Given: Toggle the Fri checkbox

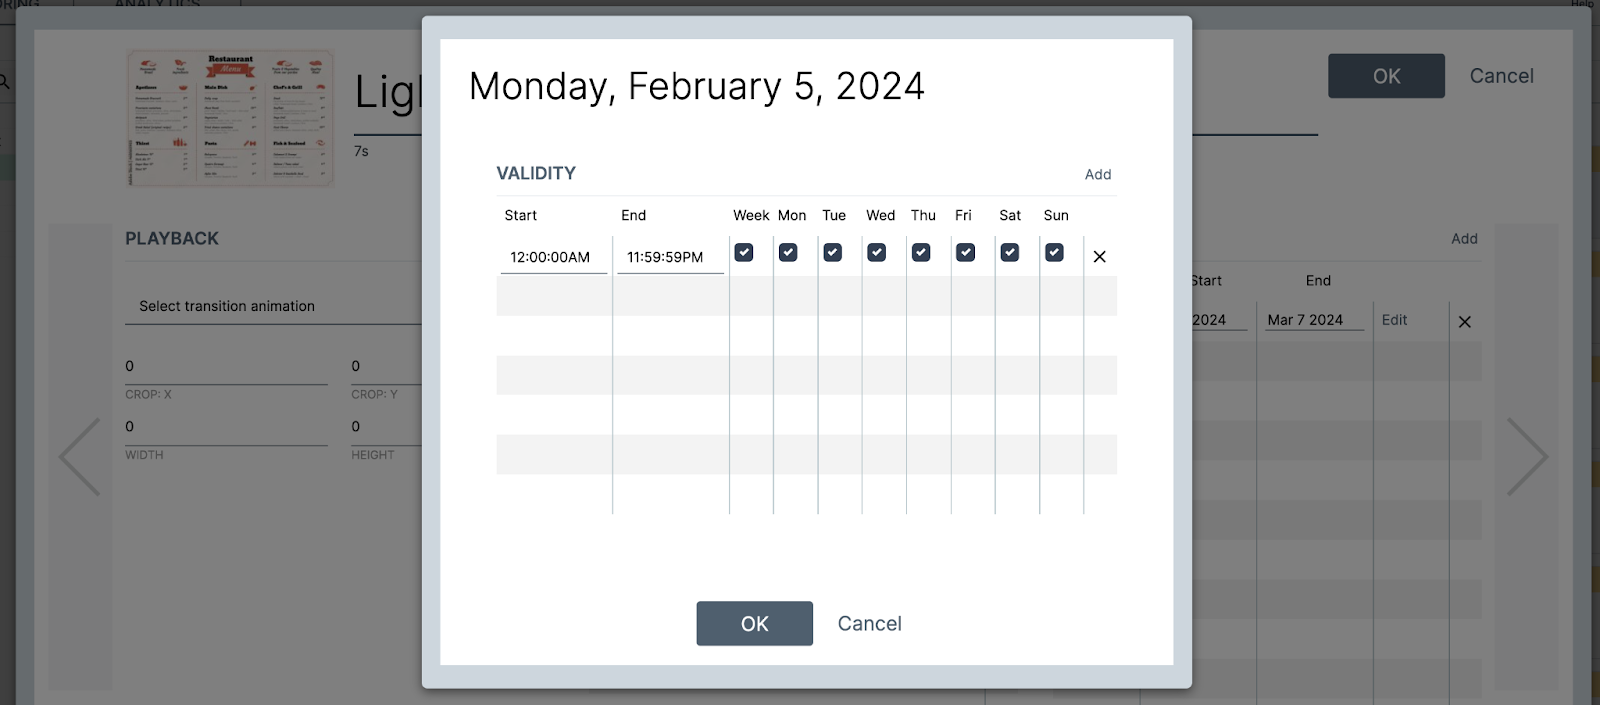Looking at the screenshot, I should (x=965, y=253).
